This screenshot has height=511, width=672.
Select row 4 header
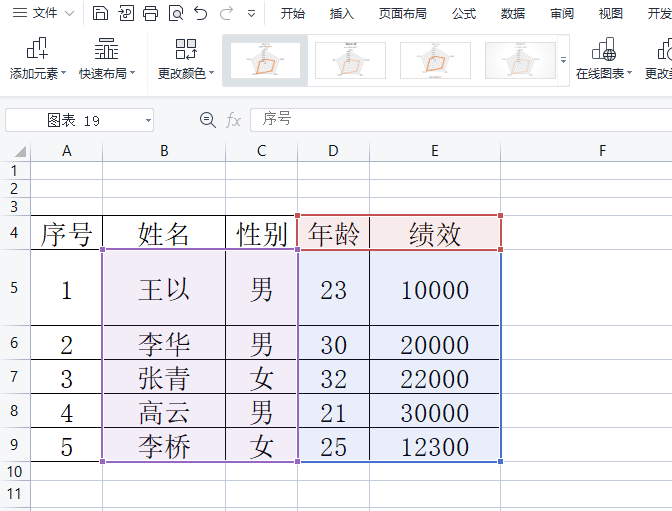15,233
